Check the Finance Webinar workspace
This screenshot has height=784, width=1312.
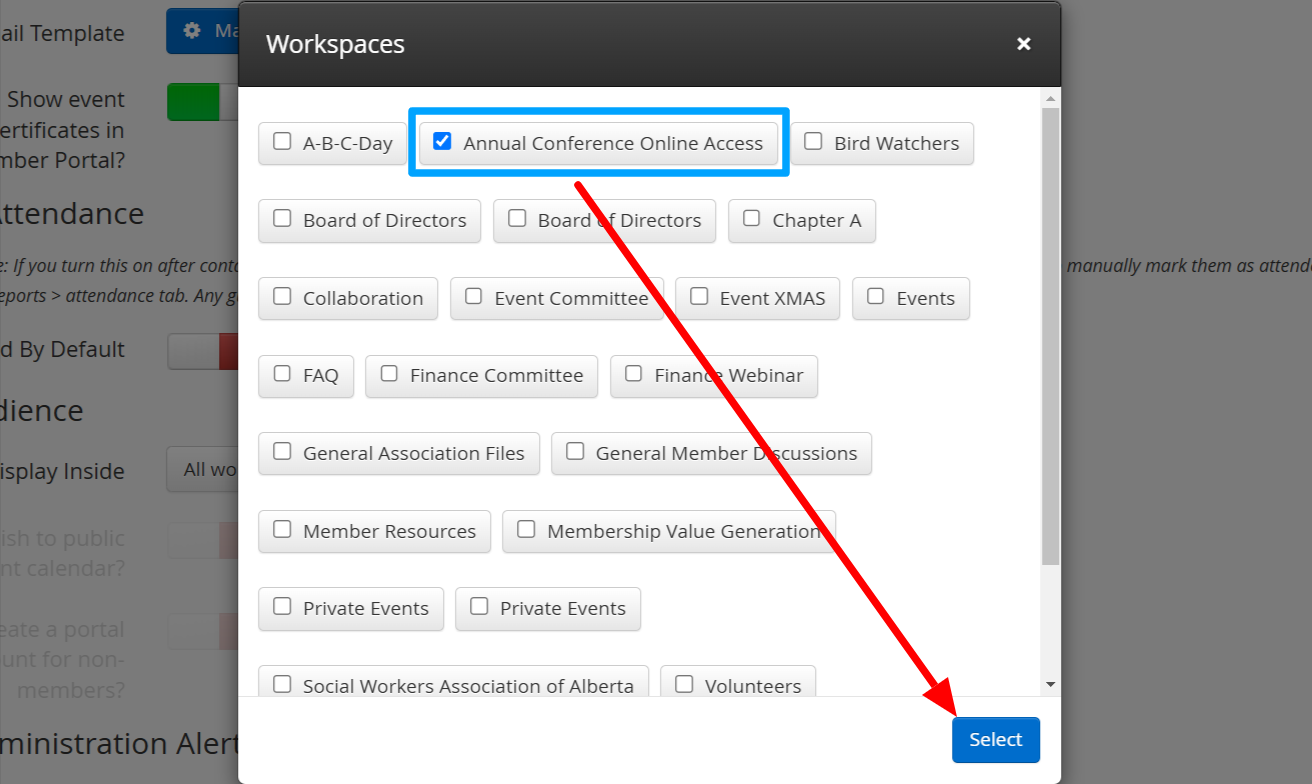click(634, 374)
